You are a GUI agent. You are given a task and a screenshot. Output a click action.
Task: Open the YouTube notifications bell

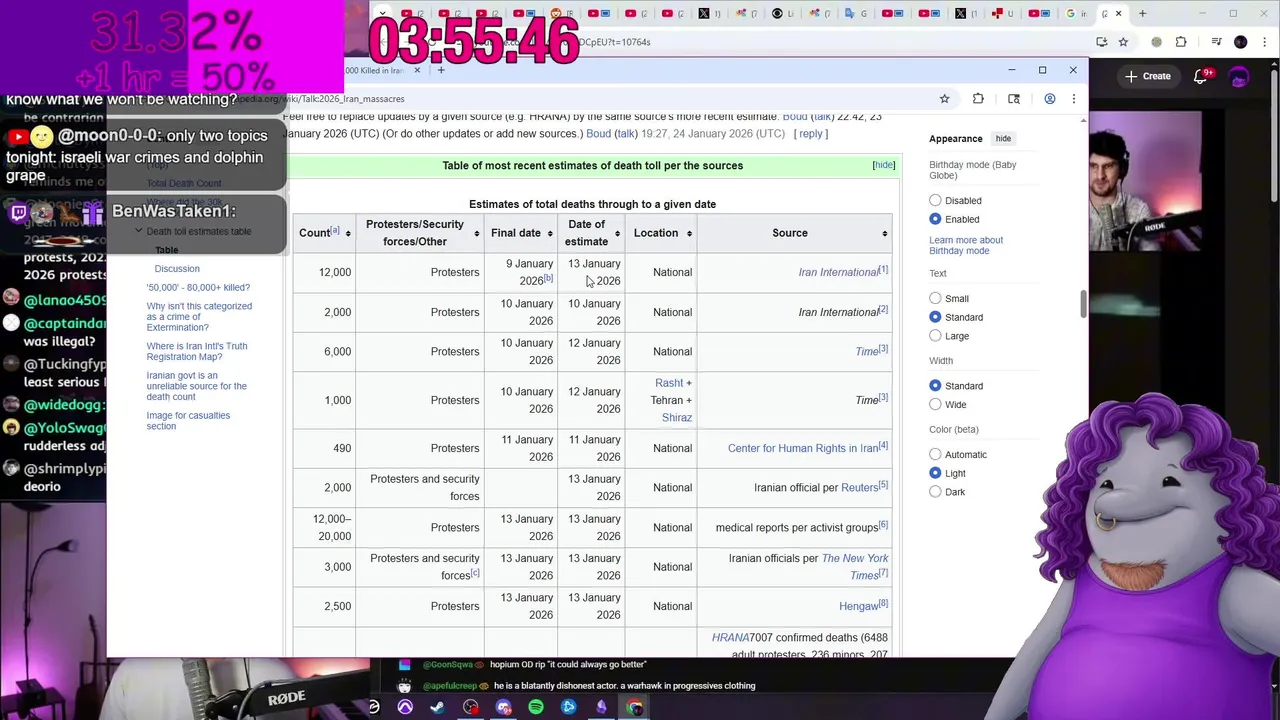(1202, 76)
